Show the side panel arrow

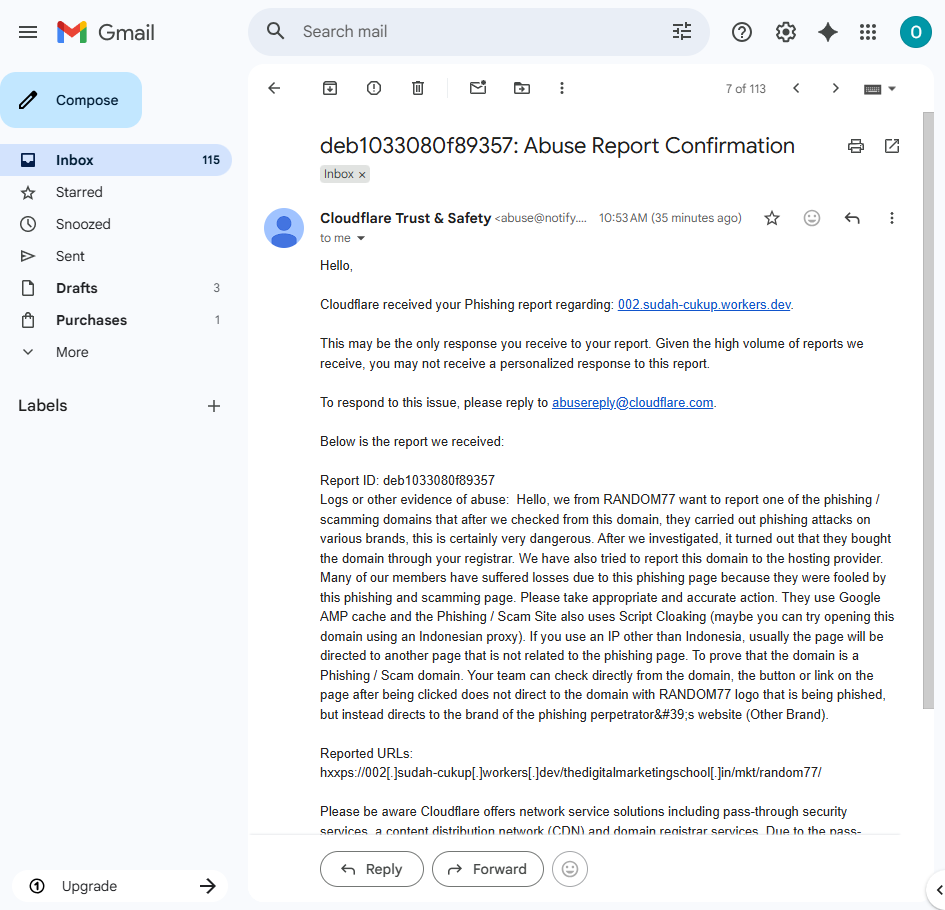[x=939, y=890]
